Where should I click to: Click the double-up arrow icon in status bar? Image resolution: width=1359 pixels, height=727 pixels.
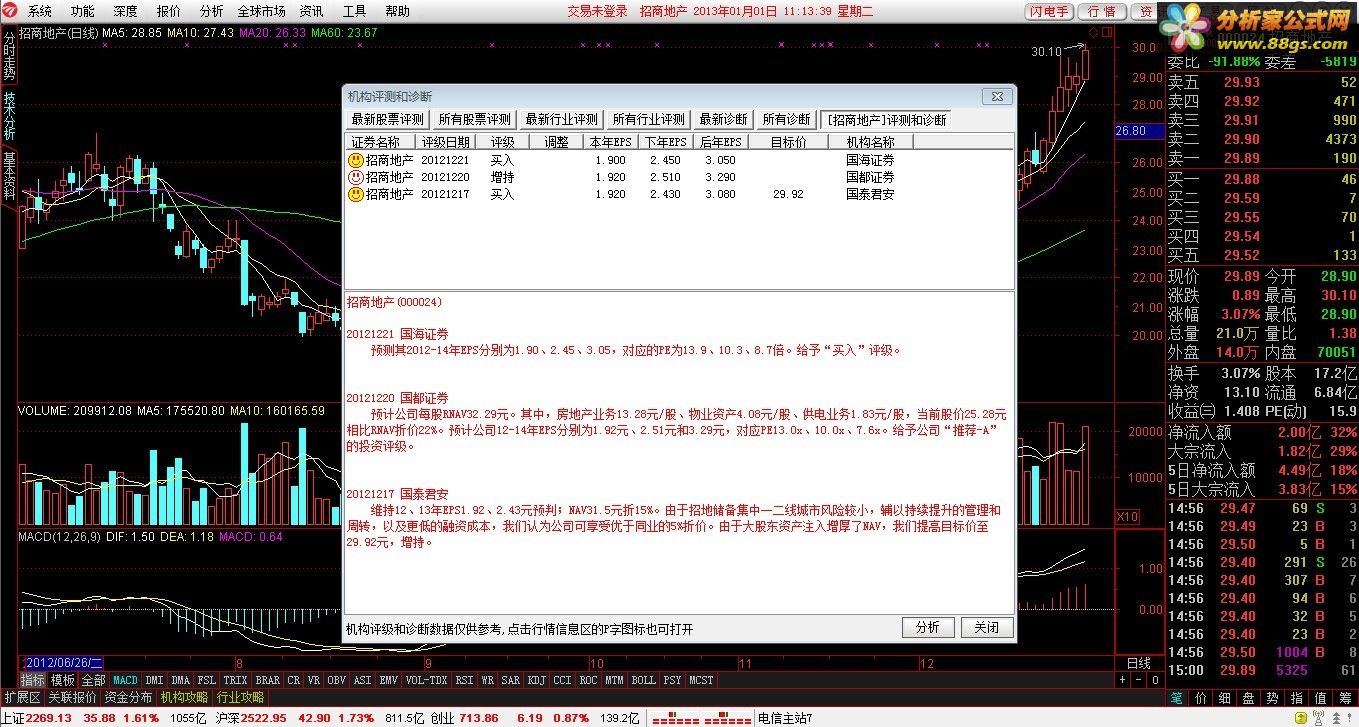click(1336, 718)
